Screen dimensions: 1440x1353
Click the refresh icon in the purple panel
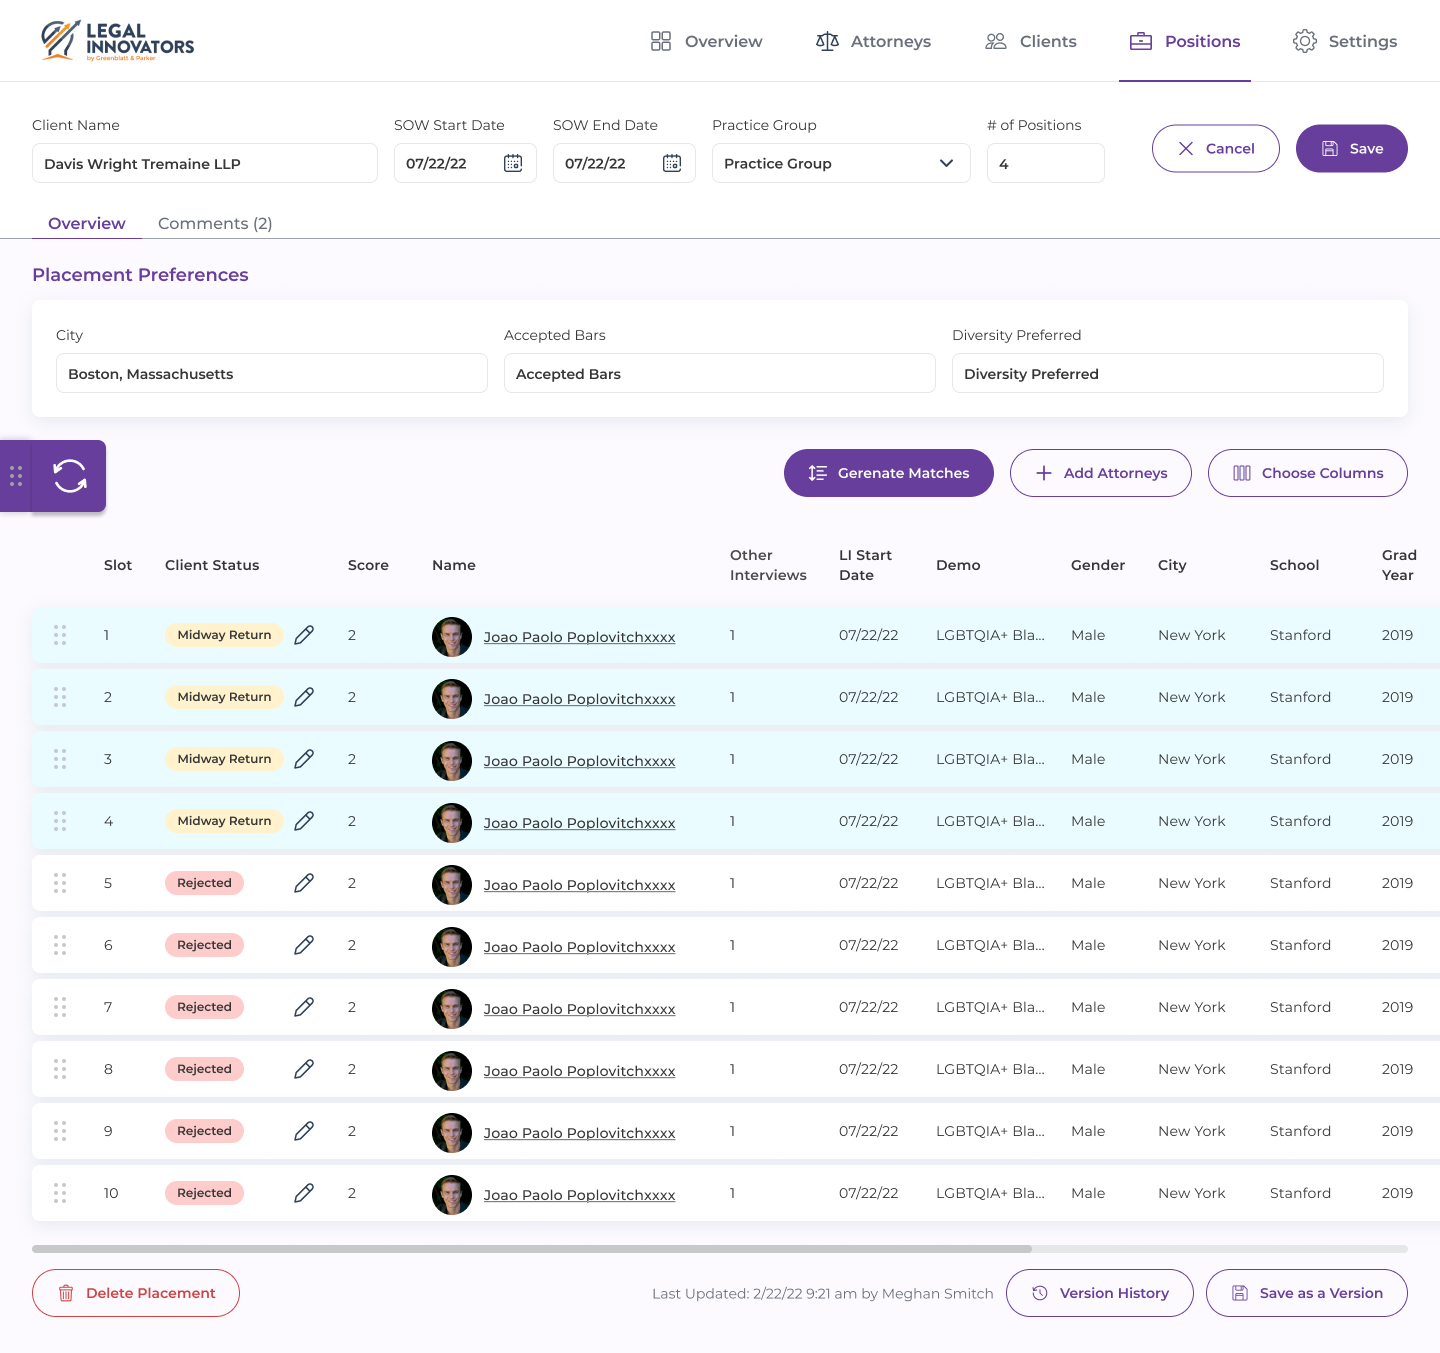(x=70, y=477)
